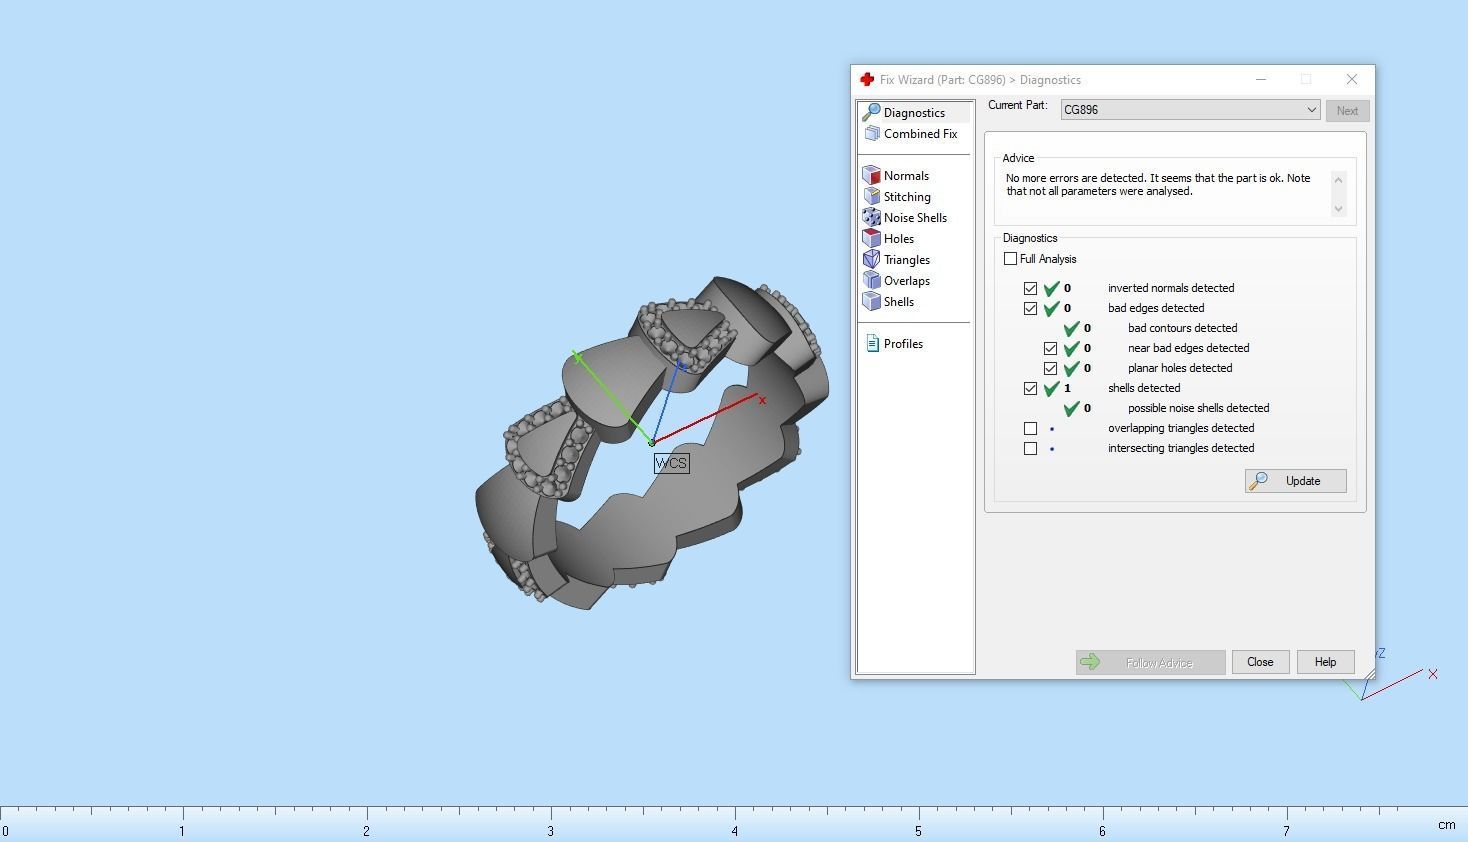Click 'shells detected' label text

pyautogui.click(x=1144, y=388)
